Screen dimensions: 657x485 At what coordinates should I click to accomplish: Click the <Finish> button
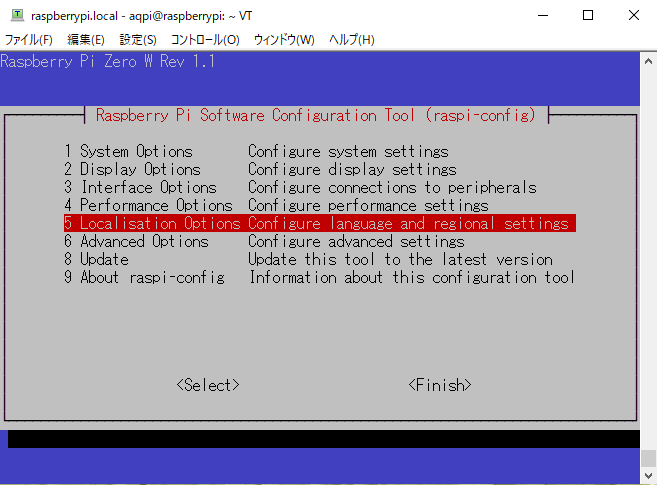click(x=440, y=385)
